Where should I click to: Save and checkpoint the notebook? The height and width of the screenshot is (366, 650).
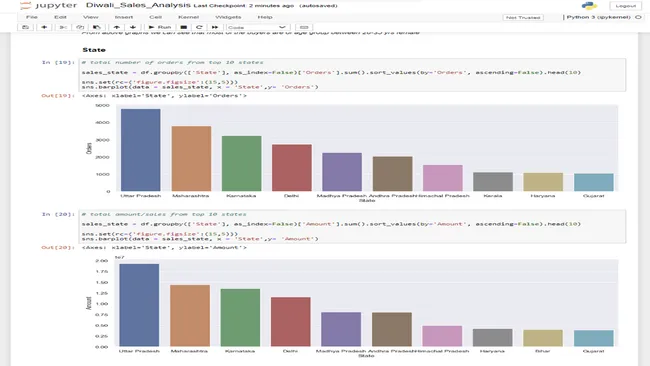coord(25,27)
